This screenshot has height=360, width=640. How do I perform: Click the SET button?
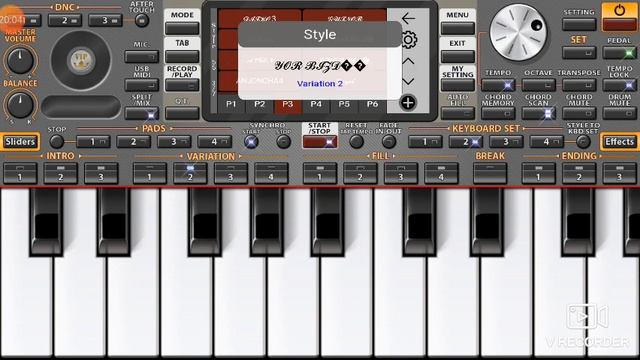[579, 53]
